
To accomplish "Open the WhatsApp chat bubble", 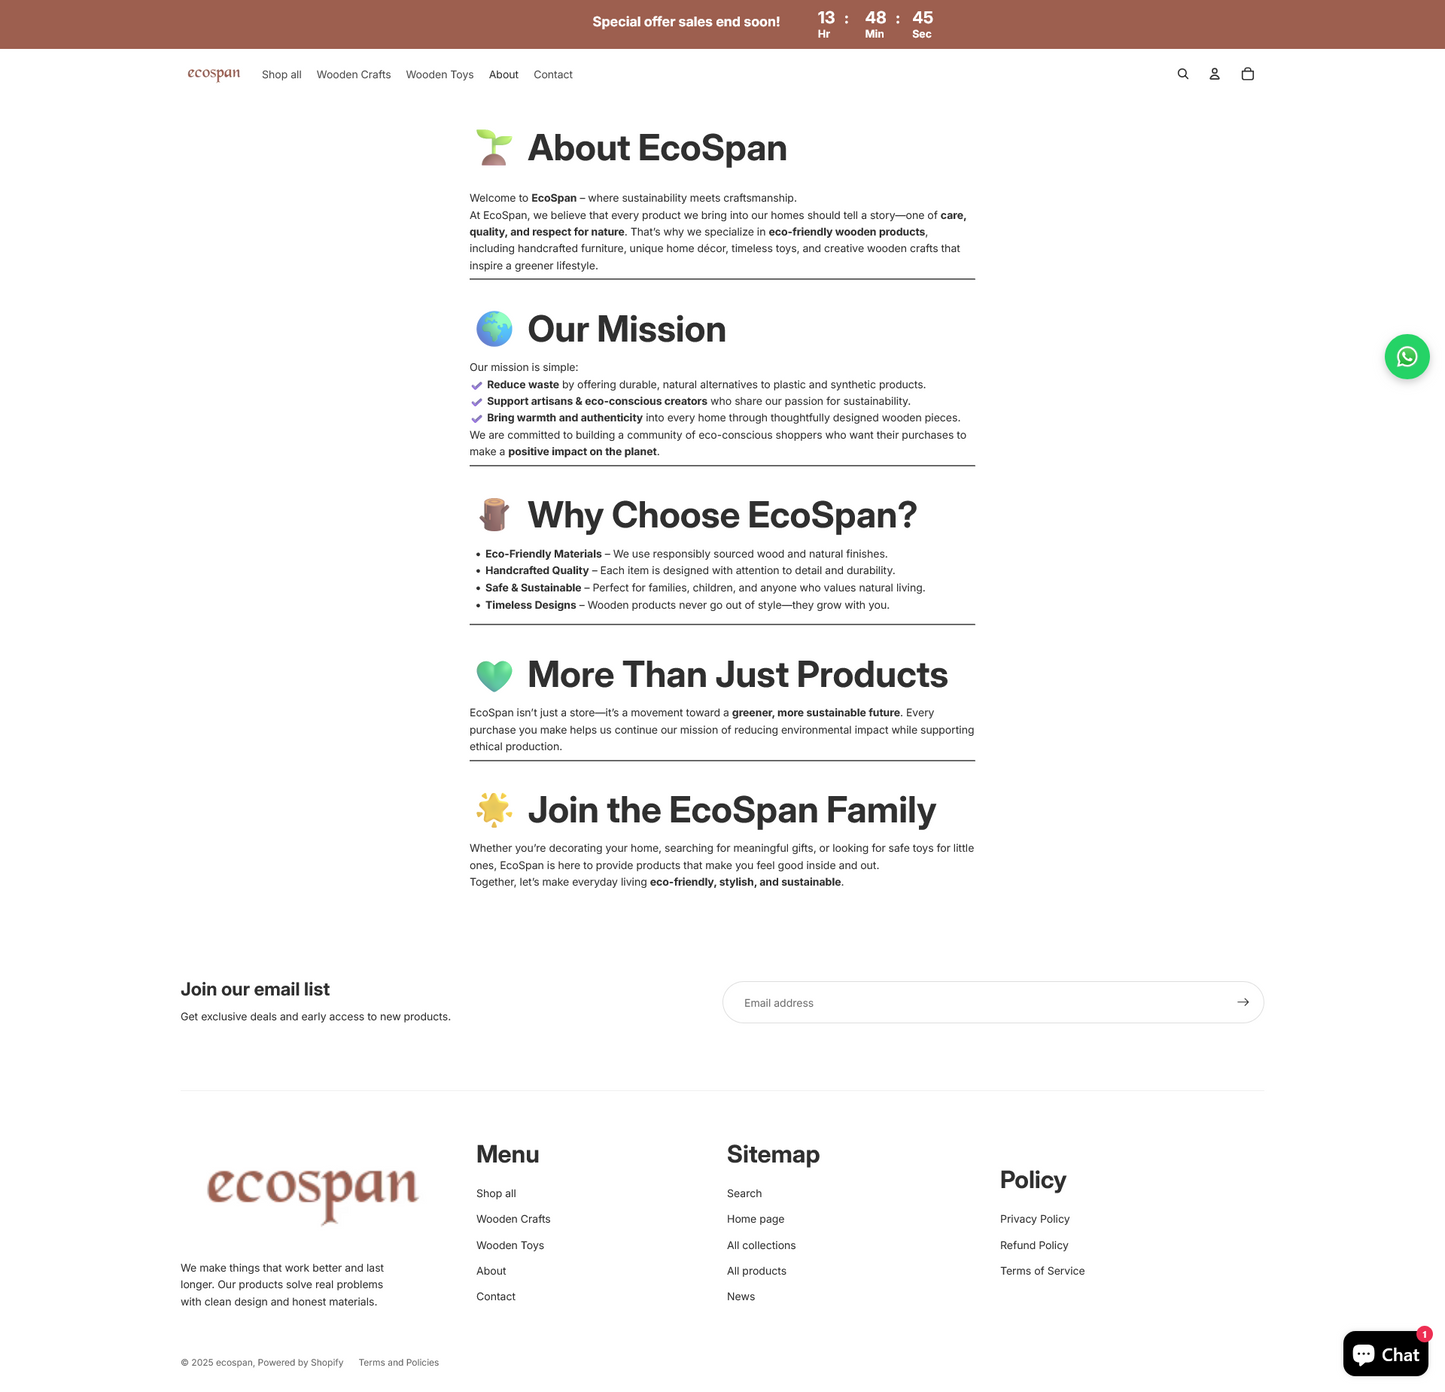I will (1407, 356).
